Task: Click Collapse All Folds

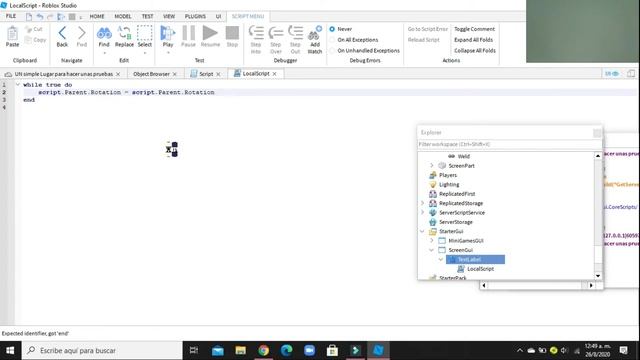Action: [475, 51]
